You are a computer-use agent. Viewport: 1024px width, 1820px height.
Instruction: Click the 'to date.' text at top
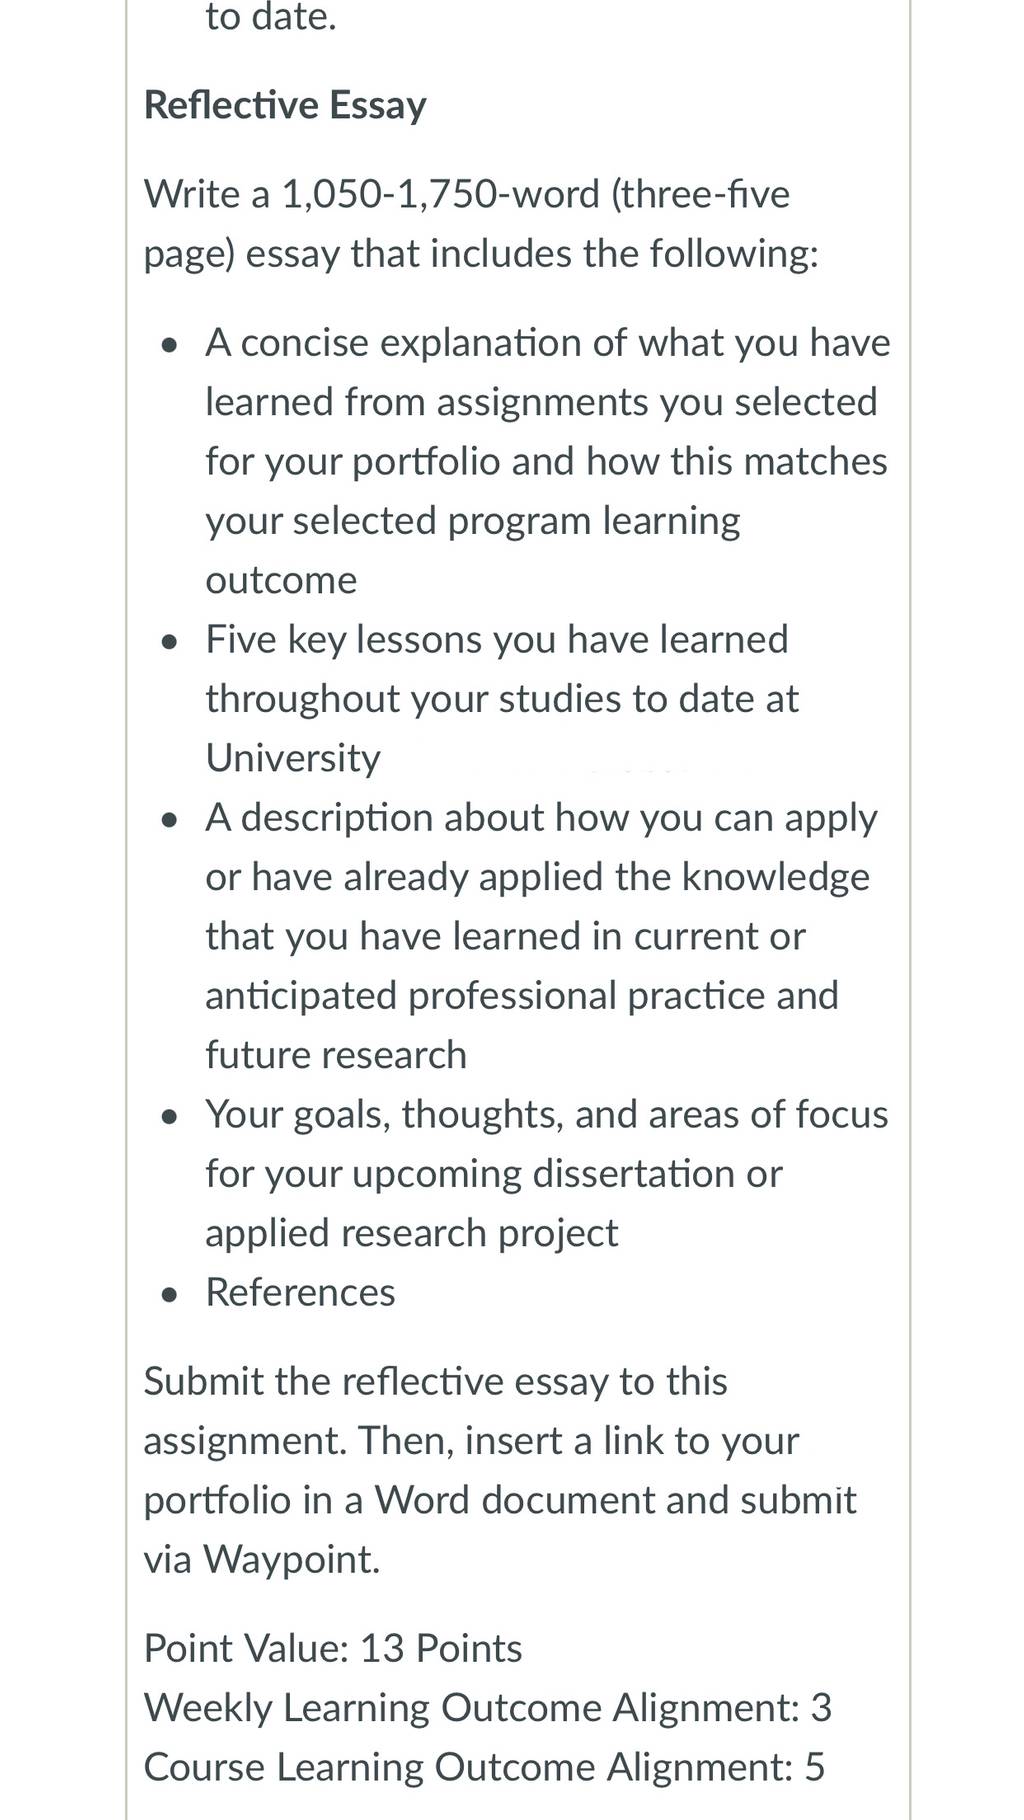(x=271, y=17)
